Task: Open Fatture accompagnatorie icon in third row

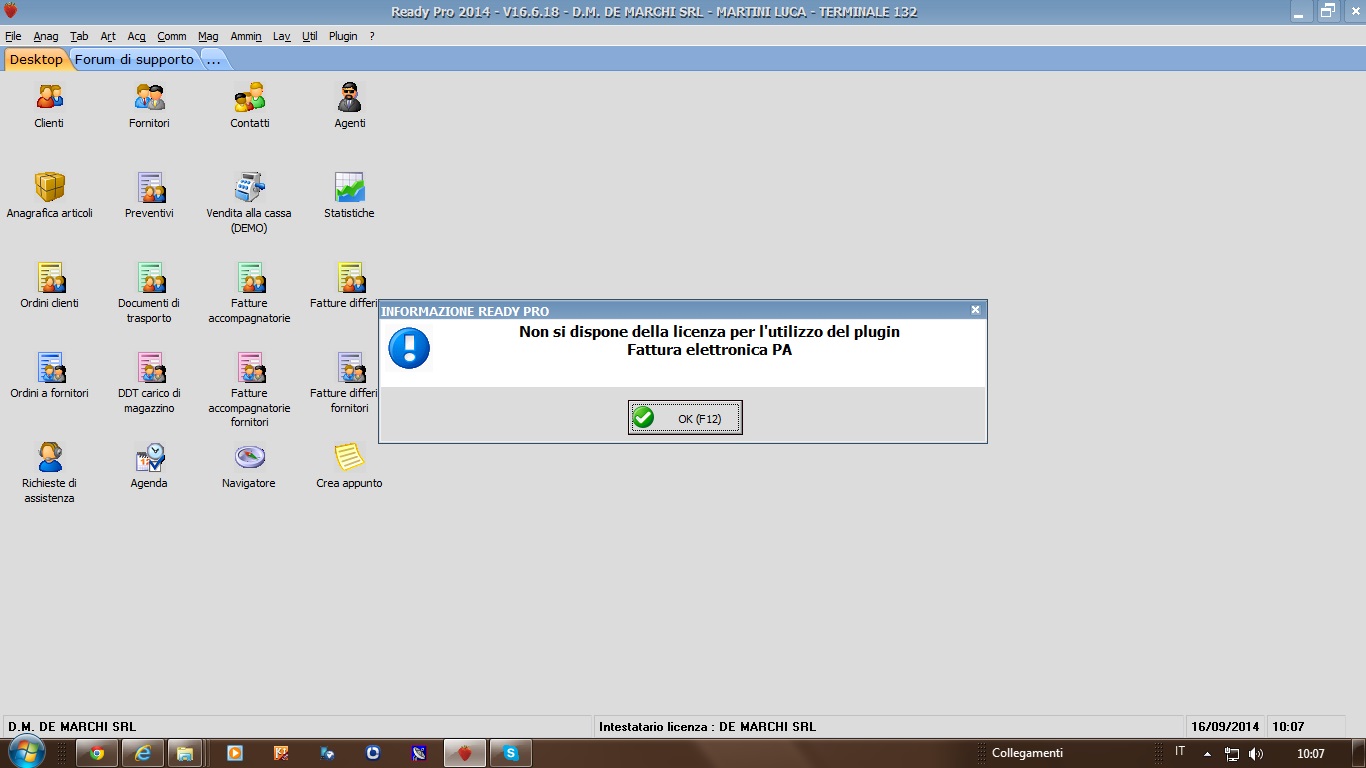Action: (x=250, y=277)
